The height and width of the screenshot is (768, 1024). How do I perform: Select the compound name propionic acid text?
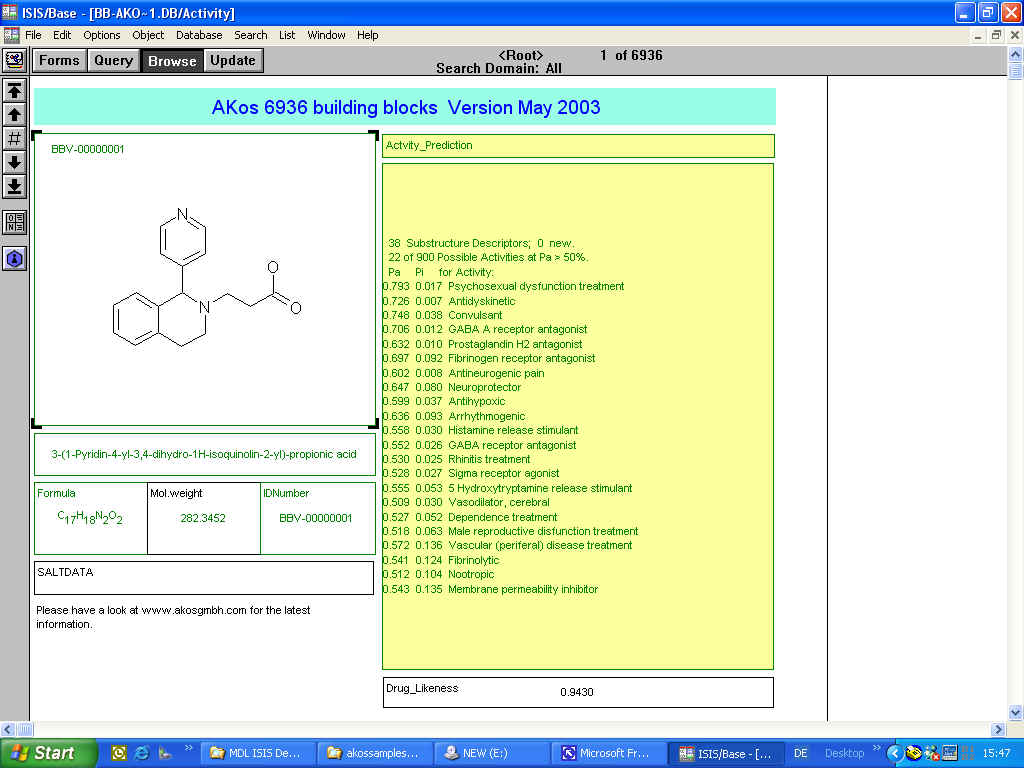(204, 455)
